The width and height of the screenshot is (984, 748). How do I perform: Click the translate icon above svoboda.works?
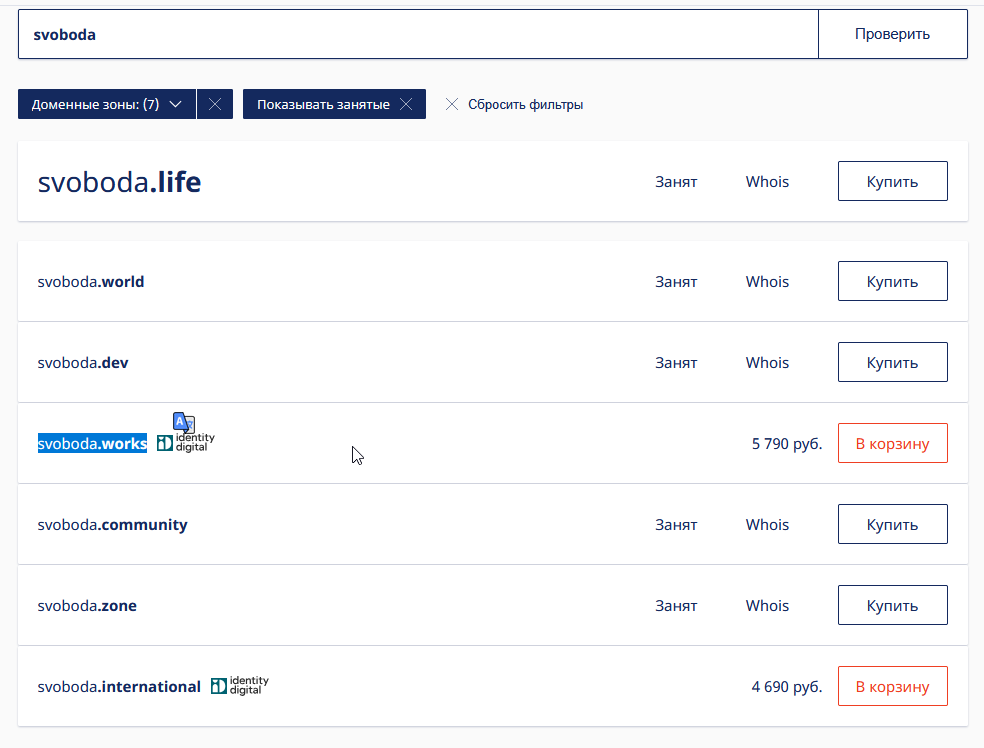183,422
